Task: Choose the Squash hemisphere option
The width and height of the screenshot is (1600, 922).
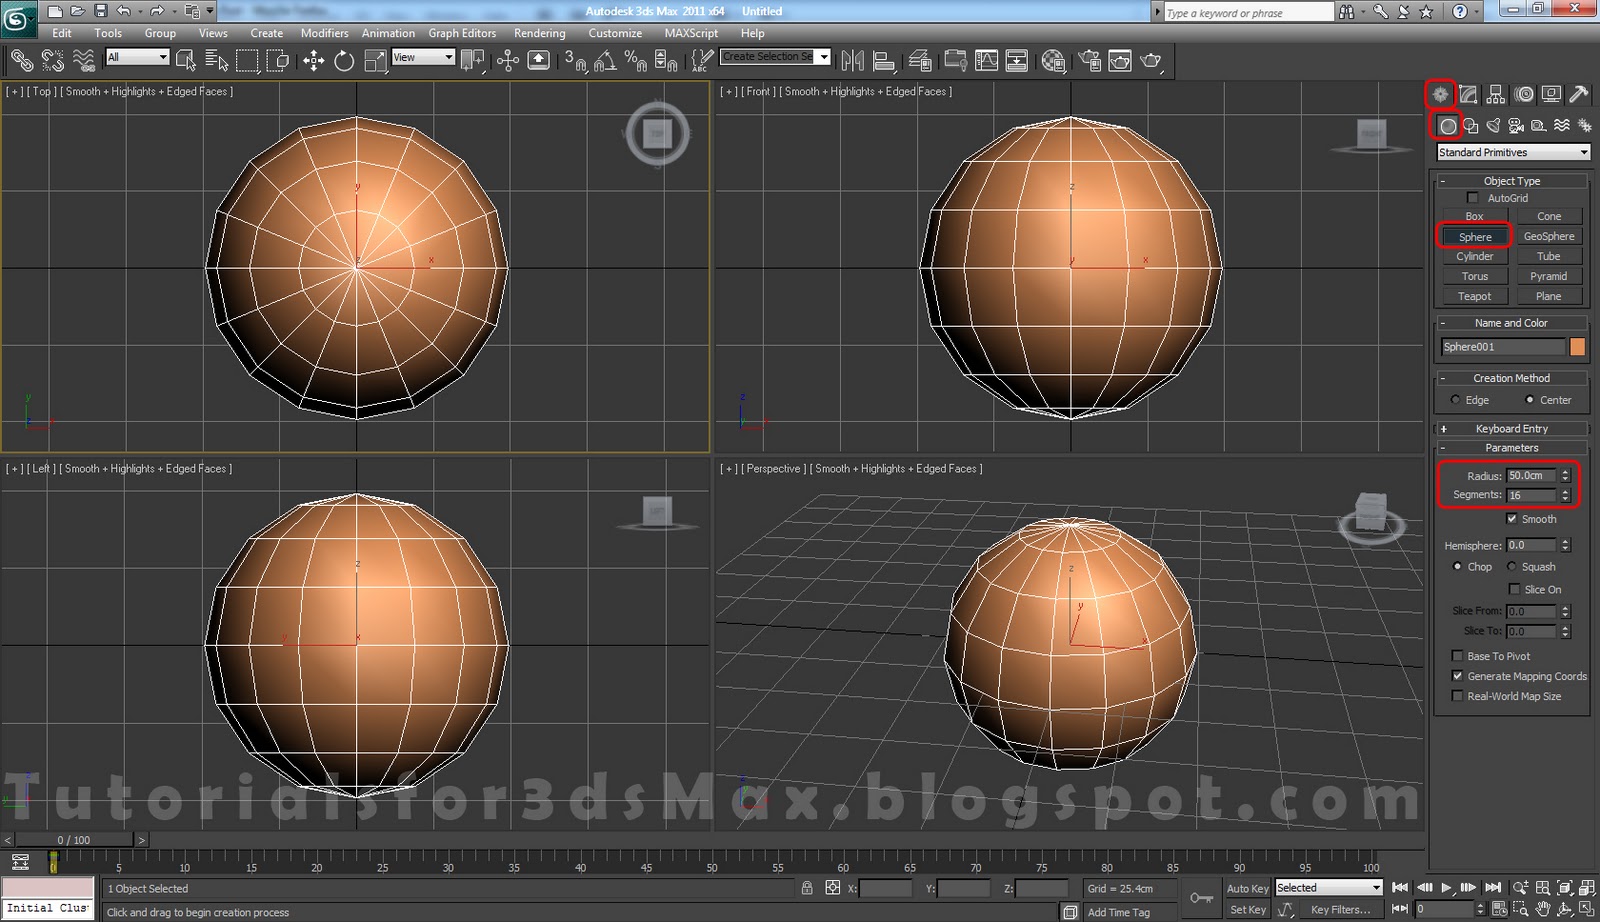Action: (1512, 567)
